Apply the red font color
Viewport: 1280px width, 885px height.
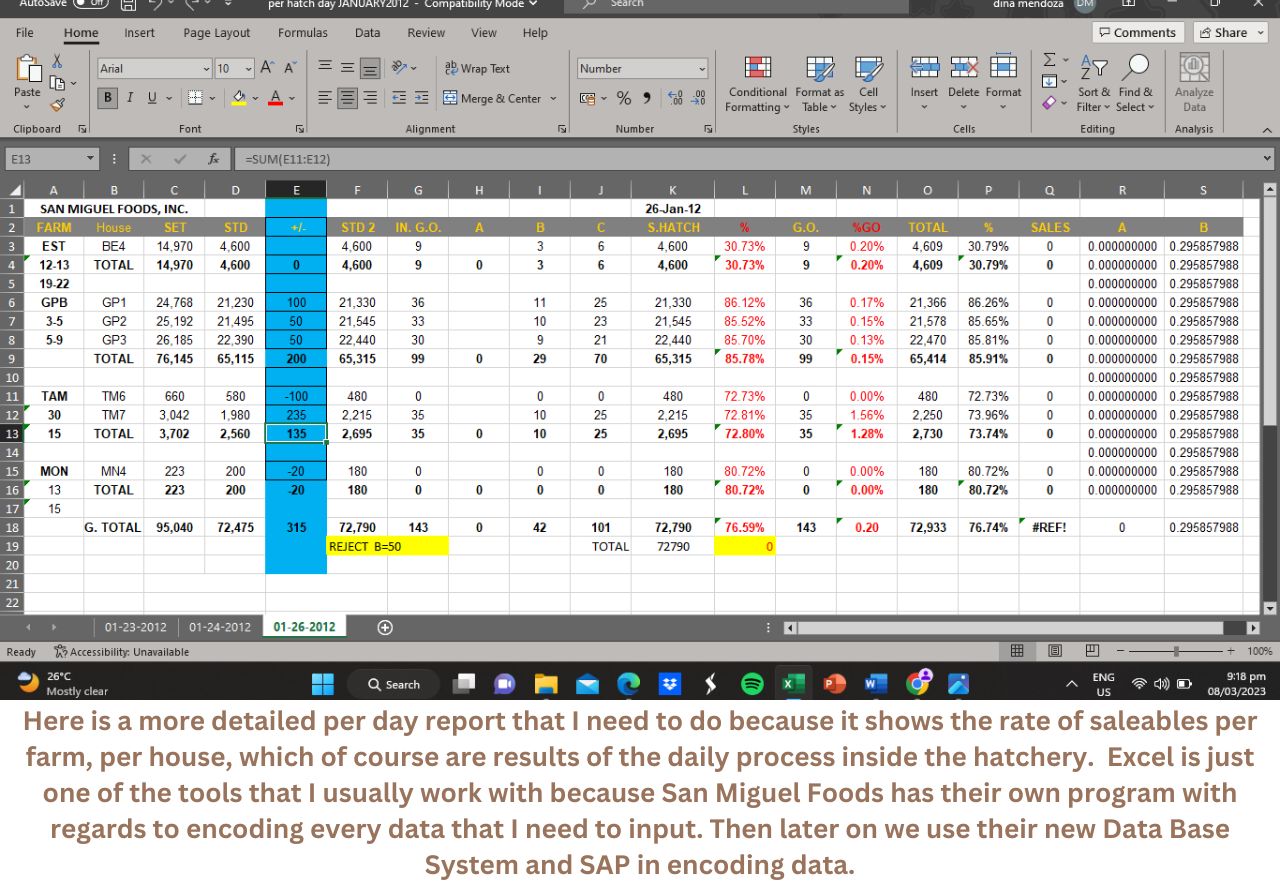[276, 98]
